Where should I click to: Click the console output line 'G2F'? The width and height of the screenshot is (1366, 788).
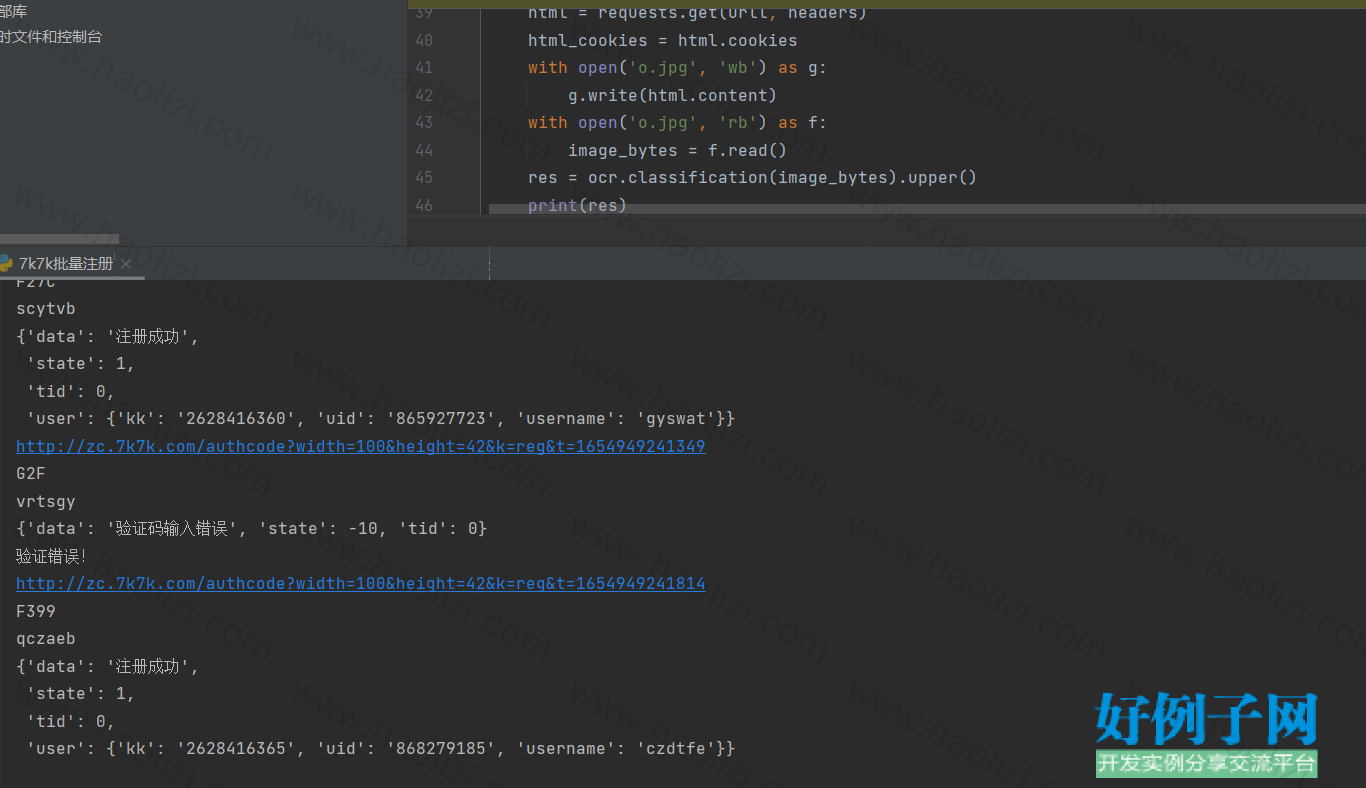31,474
